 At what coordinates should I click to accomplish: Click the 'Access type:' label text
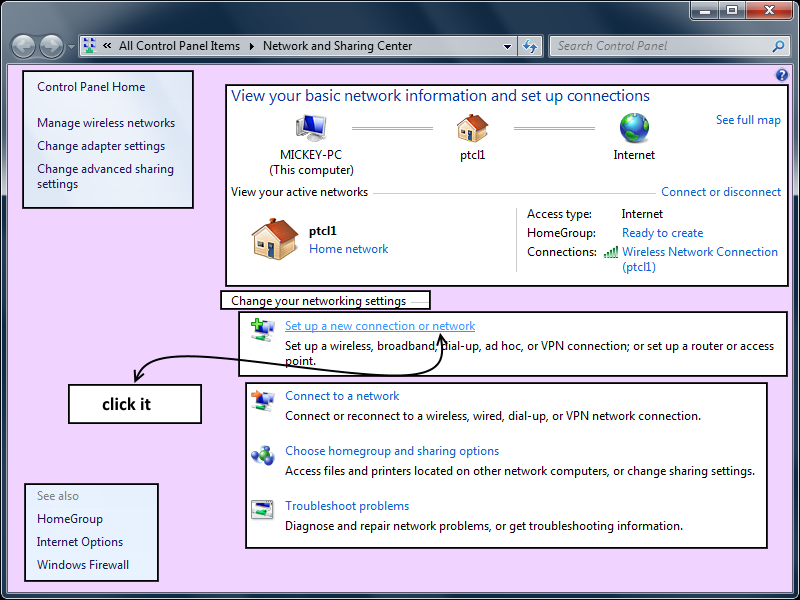pyautogui.click(x=559, y=214)
